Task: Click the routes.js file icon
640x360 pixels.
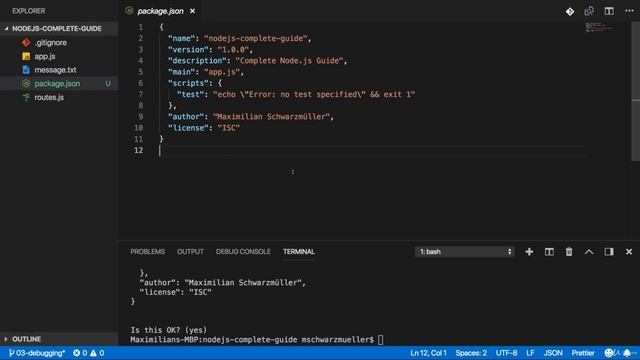Action: pos(26,97)
